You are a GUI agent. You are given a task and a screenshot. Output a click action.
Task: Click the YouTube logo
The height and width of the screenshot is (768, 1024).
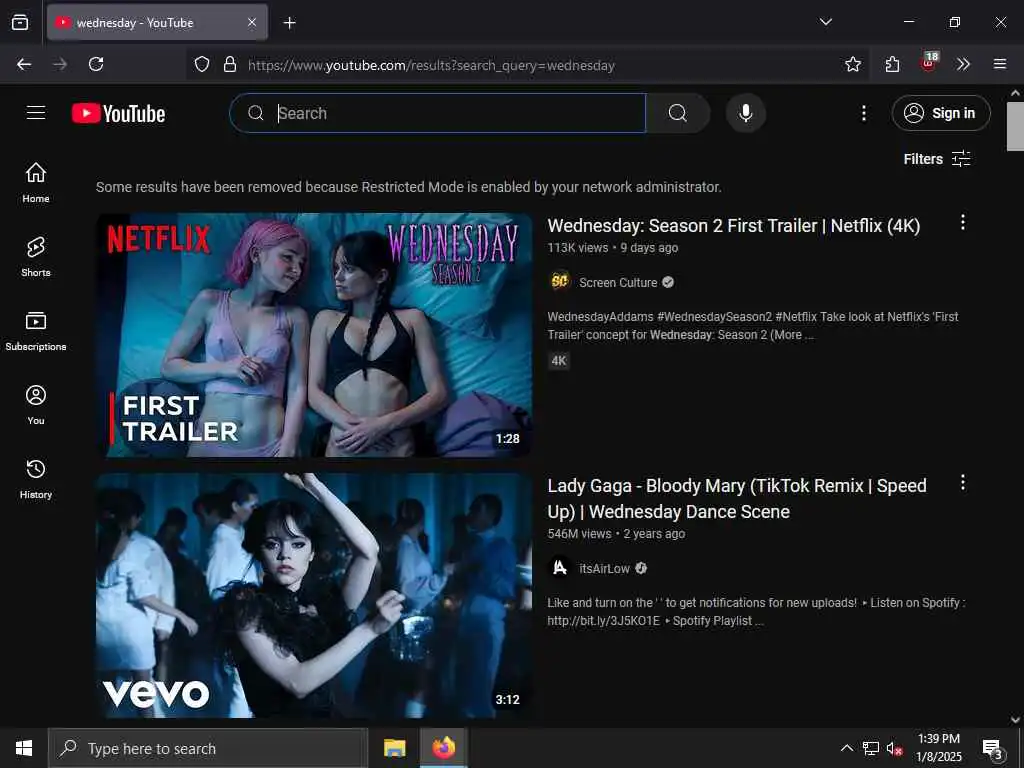(x=118, y=114)
